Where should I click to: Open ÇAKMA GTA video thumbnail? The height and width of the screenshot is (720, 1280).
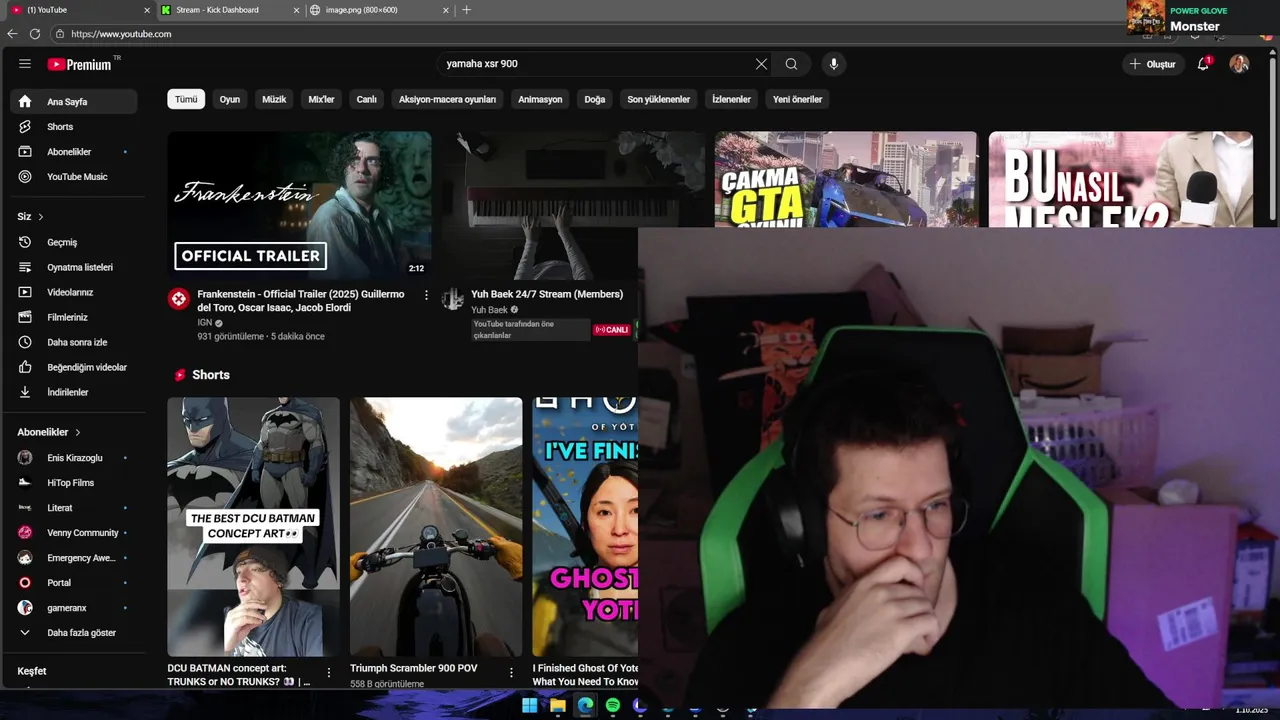click(846, 179)
